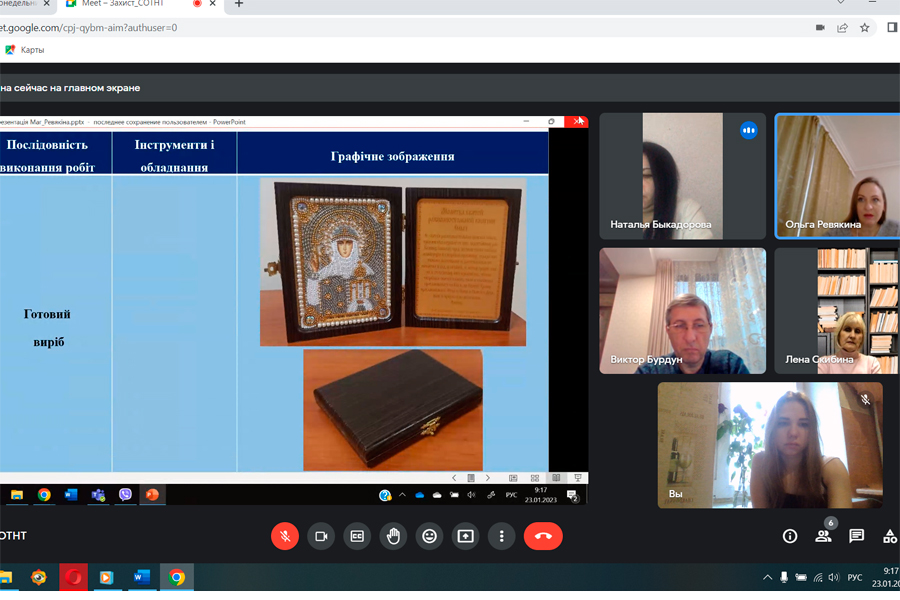Viewport: 900px width, 600px height.
Task: Open Word from the Windows taskbar
Action: coord(141,577)
